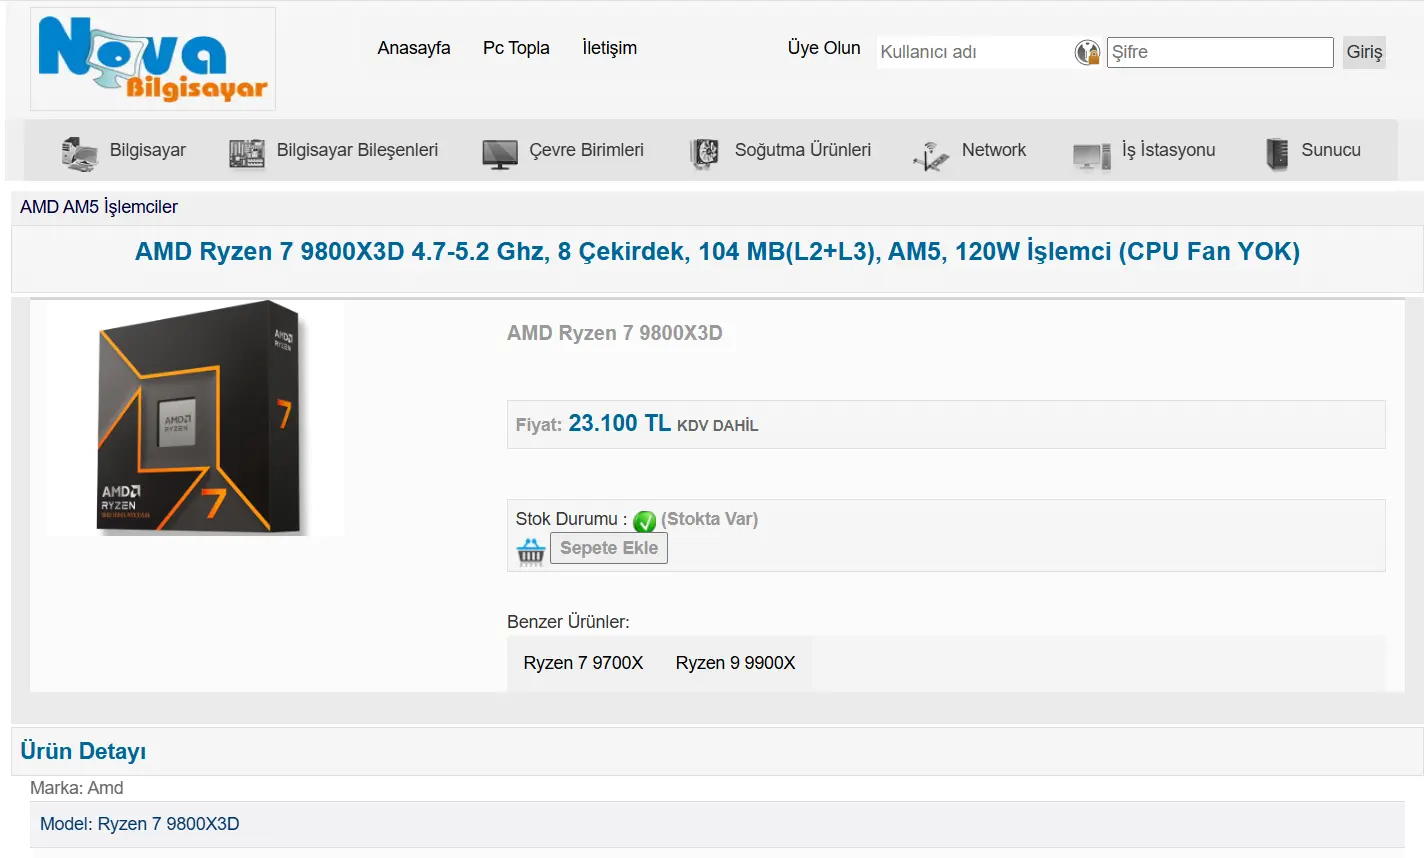Click the shopping basket icon

pyautogui.click(x=531, y=551)
